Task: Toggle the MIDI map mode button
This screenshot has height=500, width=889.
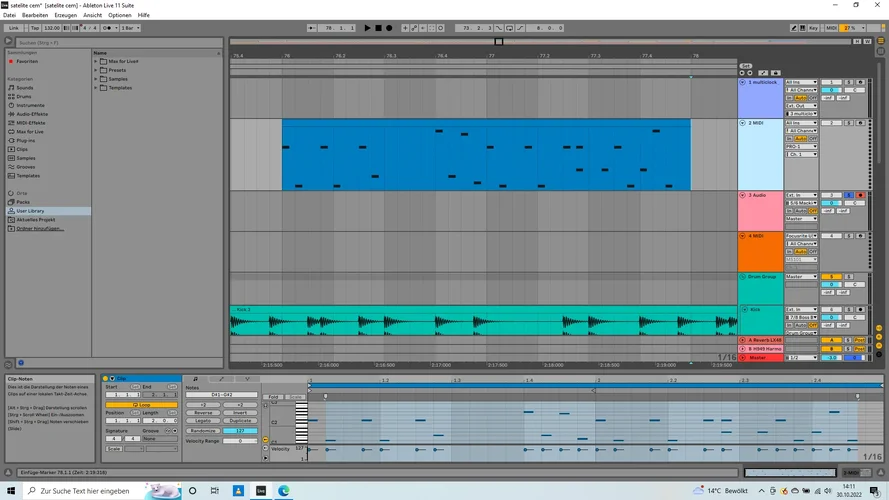Action: click(831, 28)
